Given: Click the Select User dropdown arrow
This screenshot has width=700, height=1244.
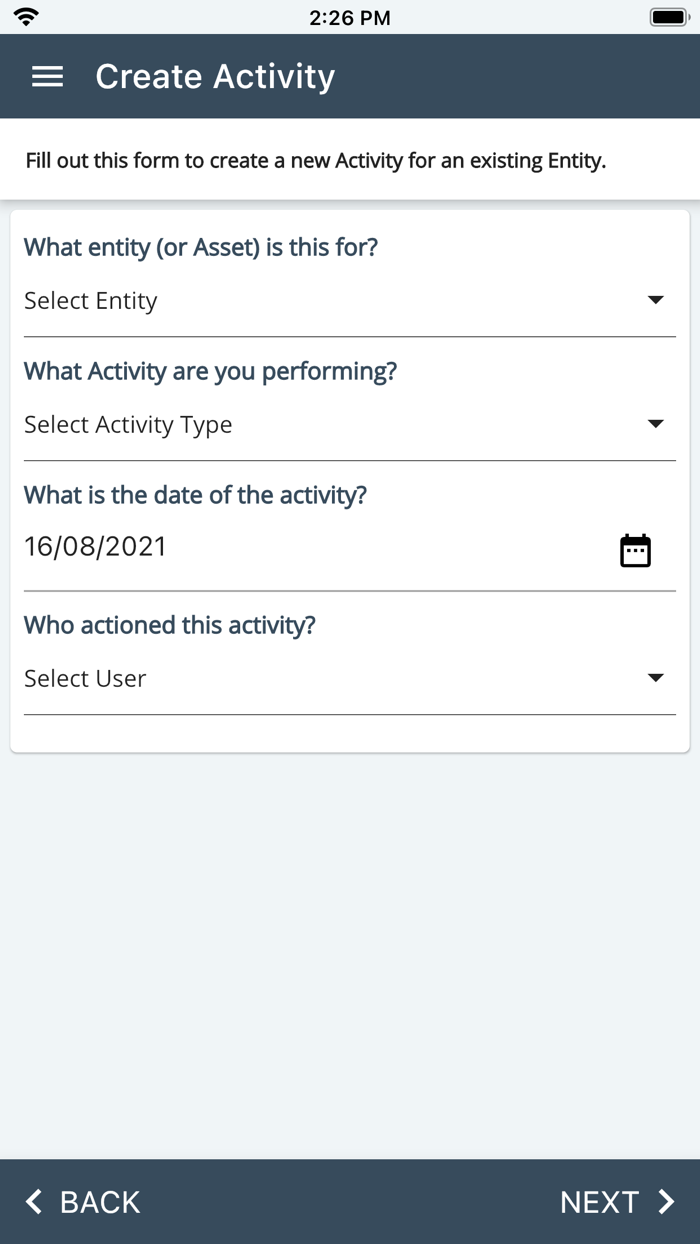Looking at the screenshot, I should click(655, 677).
